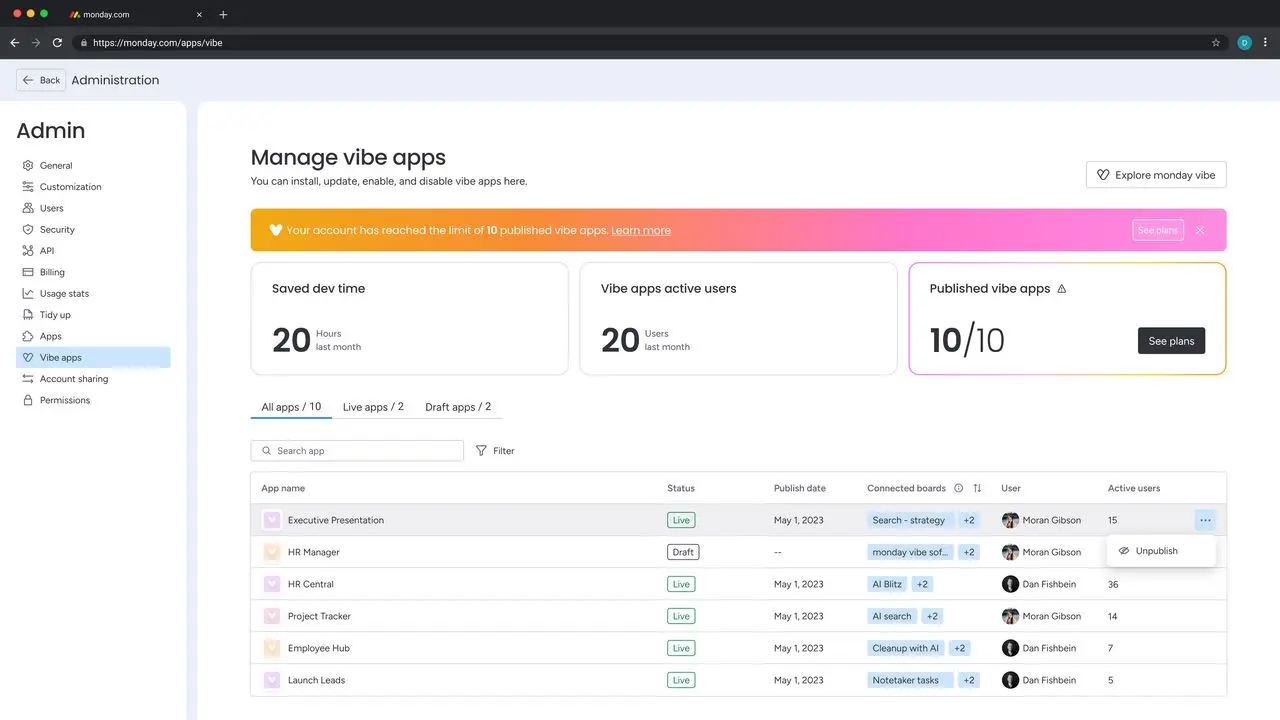
Task: Switch to Draft apps tab
Action: [x=458, y=407]
